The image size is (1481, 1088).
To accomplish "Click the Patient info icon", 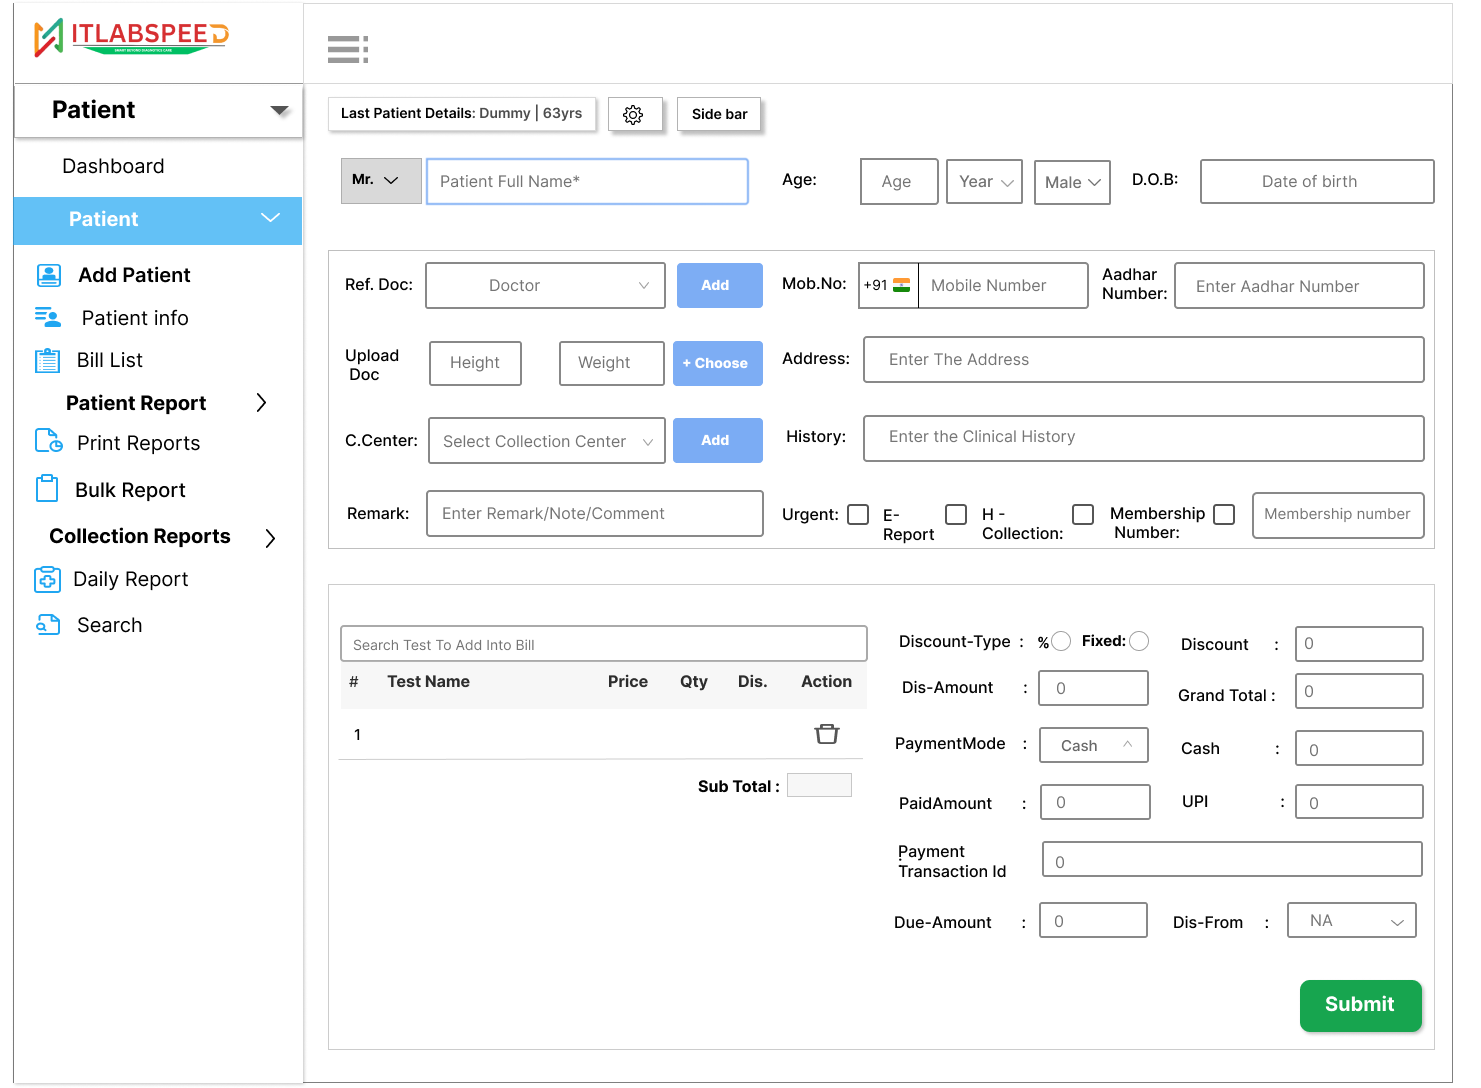I will 48,317.
